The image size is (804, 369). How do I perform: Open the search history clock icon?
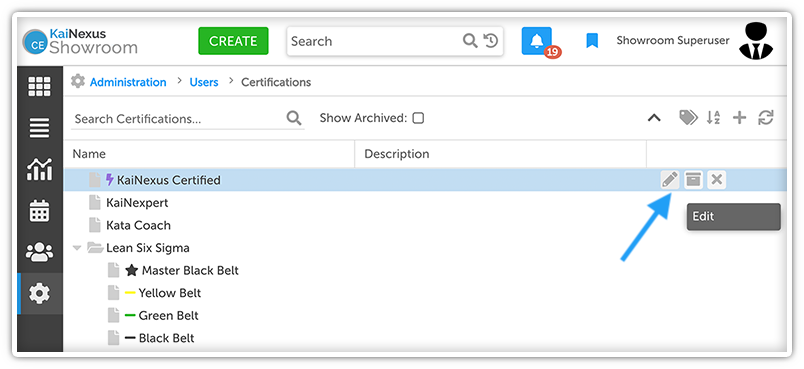point(491,41)
